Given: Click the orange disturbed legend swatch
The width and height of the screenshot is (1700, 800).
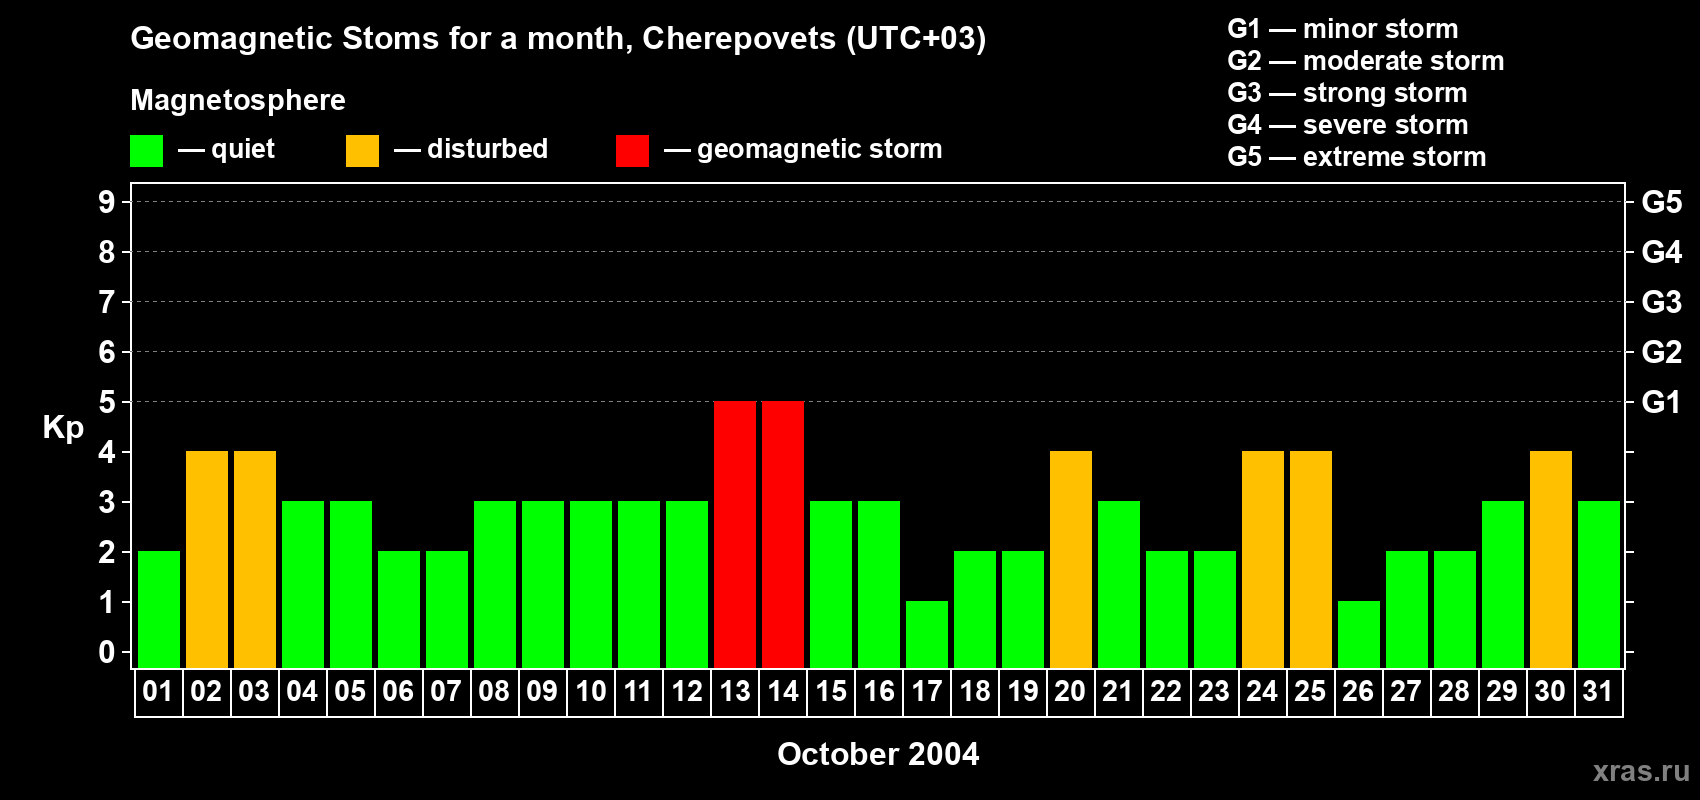Looking at the screenshot, I should (362, 151).
